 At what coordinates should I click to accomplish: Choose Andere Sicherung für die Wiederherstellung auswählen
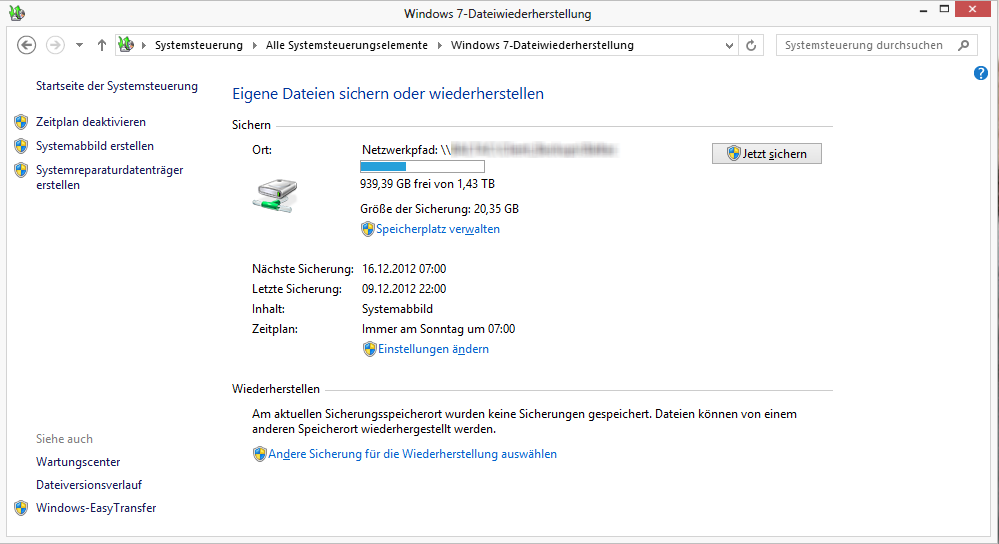(x=412, y=454)
